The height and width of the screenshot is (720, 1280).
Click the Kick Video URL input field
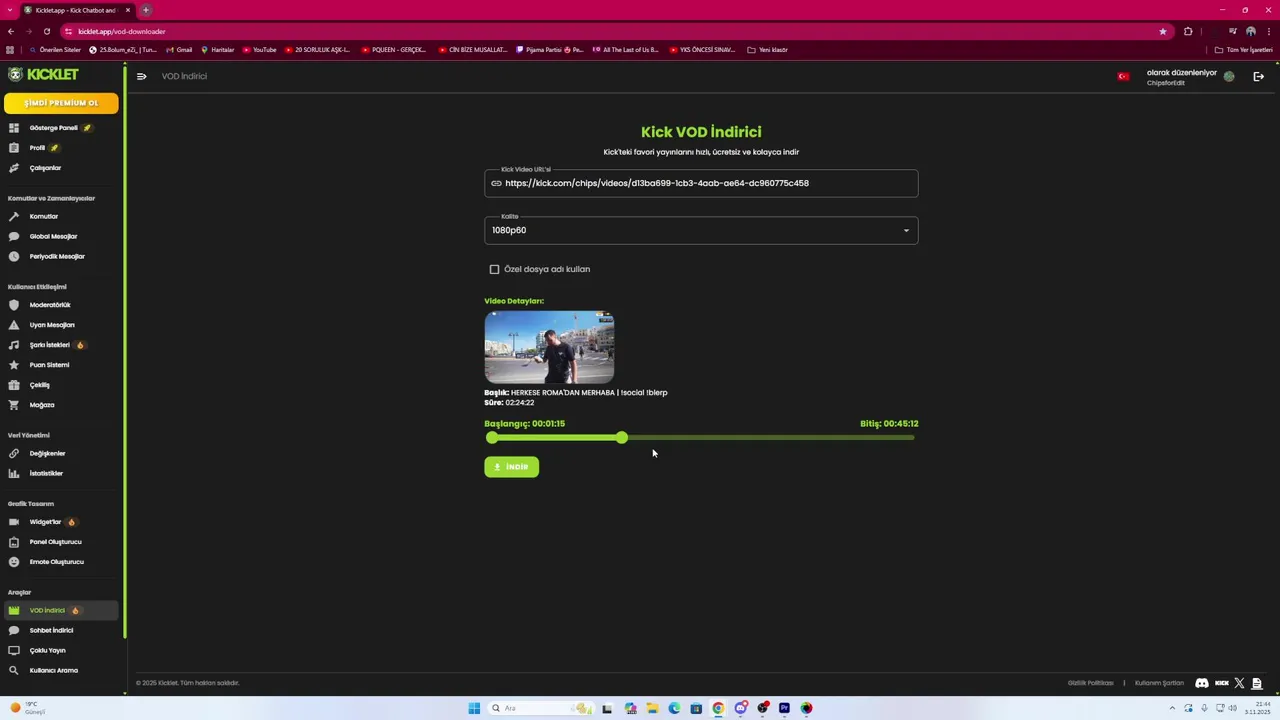701,183
